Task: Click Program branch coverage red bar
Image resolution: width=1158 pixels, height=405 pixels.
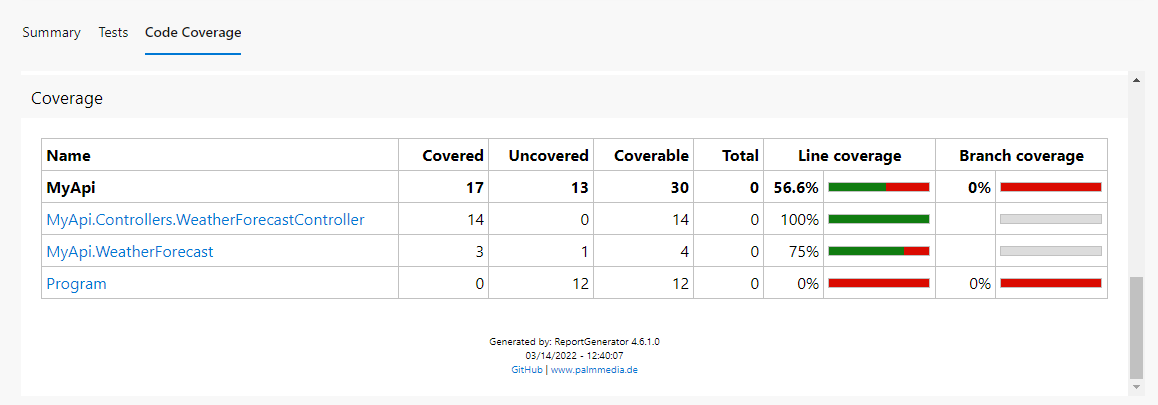Action: pyautogui.click(x=1050, y=284)
